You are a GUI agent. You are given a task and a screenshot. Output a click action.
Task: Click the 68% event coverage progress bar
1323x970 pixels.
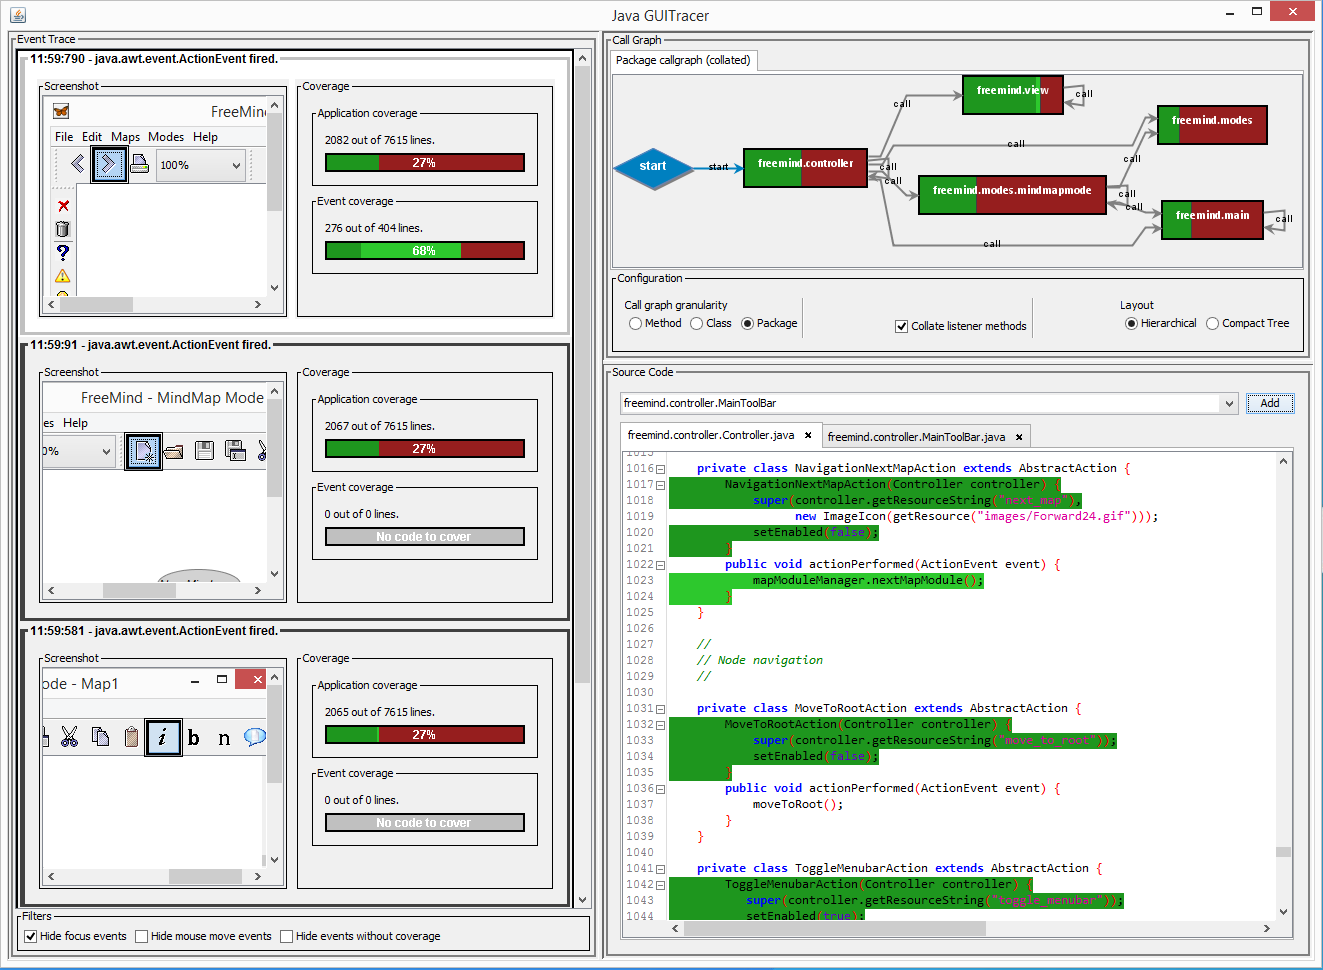pyautogui.click(x=424, y=251)
